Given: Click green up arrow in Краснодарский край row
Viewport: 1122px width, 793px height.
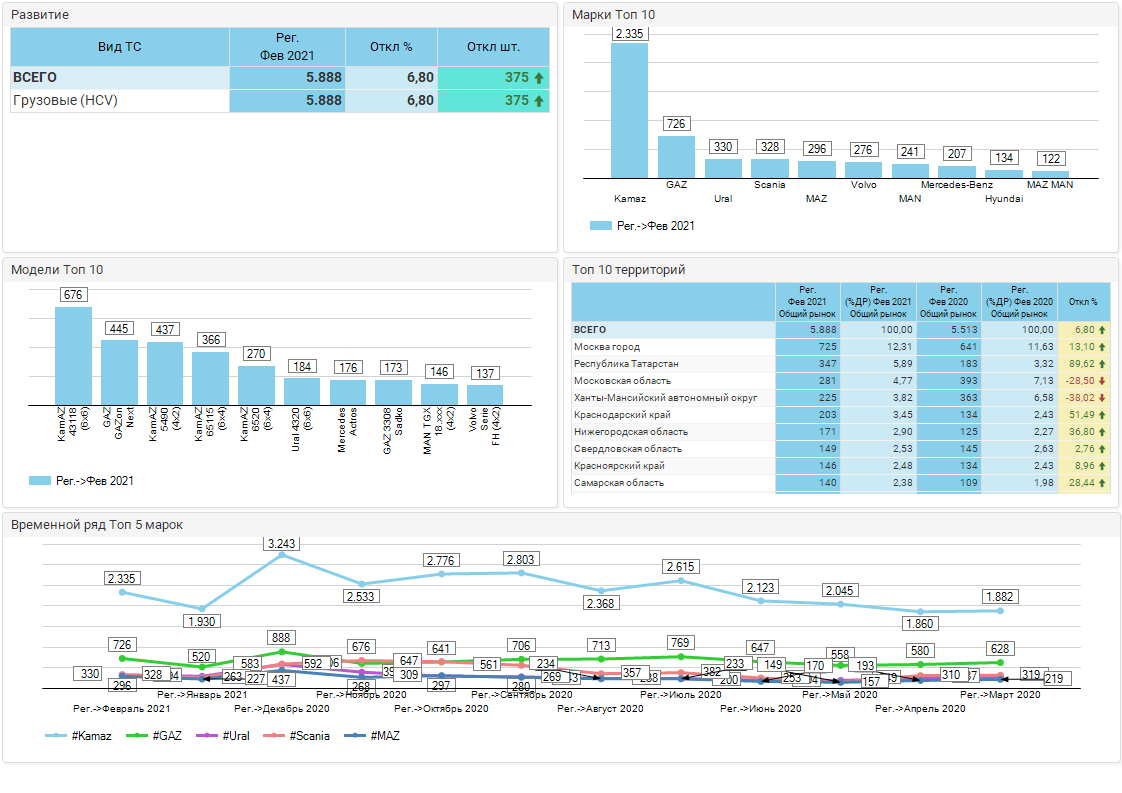Looking at the screenshot, I should point(1102,415).
